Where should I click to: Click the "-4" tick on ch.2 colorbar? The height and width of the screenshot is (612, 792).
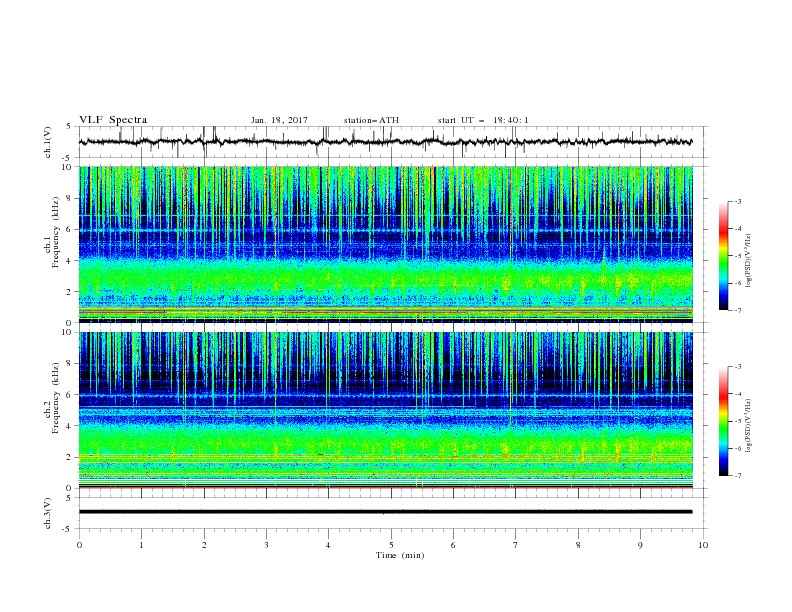[x=737, y=394]
